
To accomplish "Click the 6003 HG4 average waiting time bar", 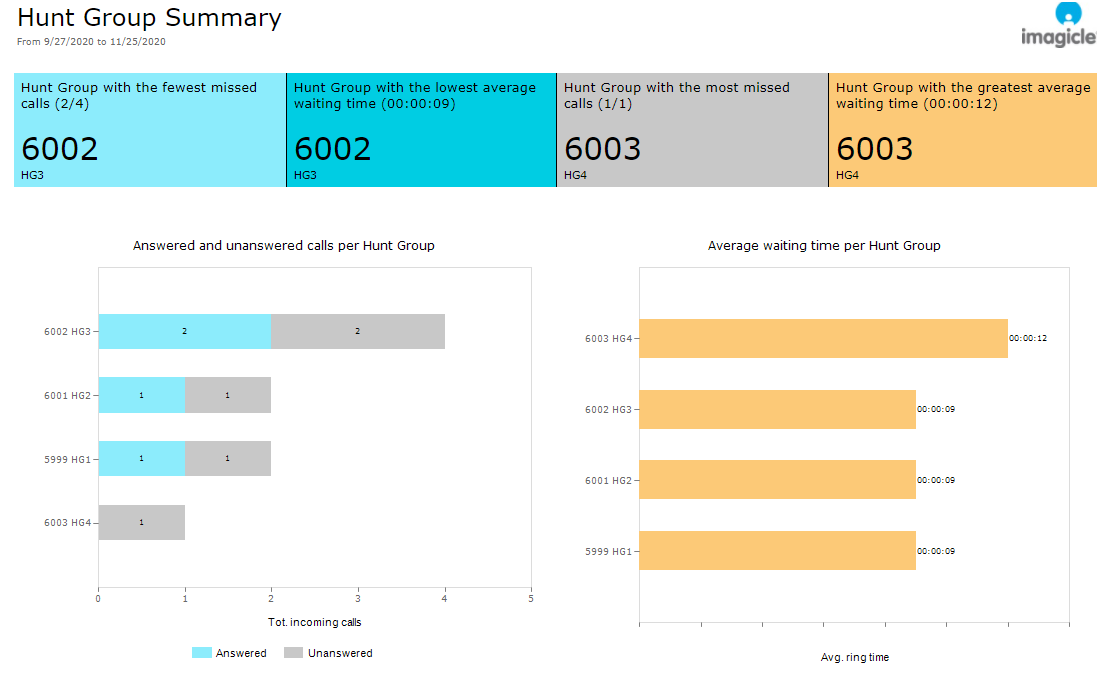I will [x=822, y=338].
